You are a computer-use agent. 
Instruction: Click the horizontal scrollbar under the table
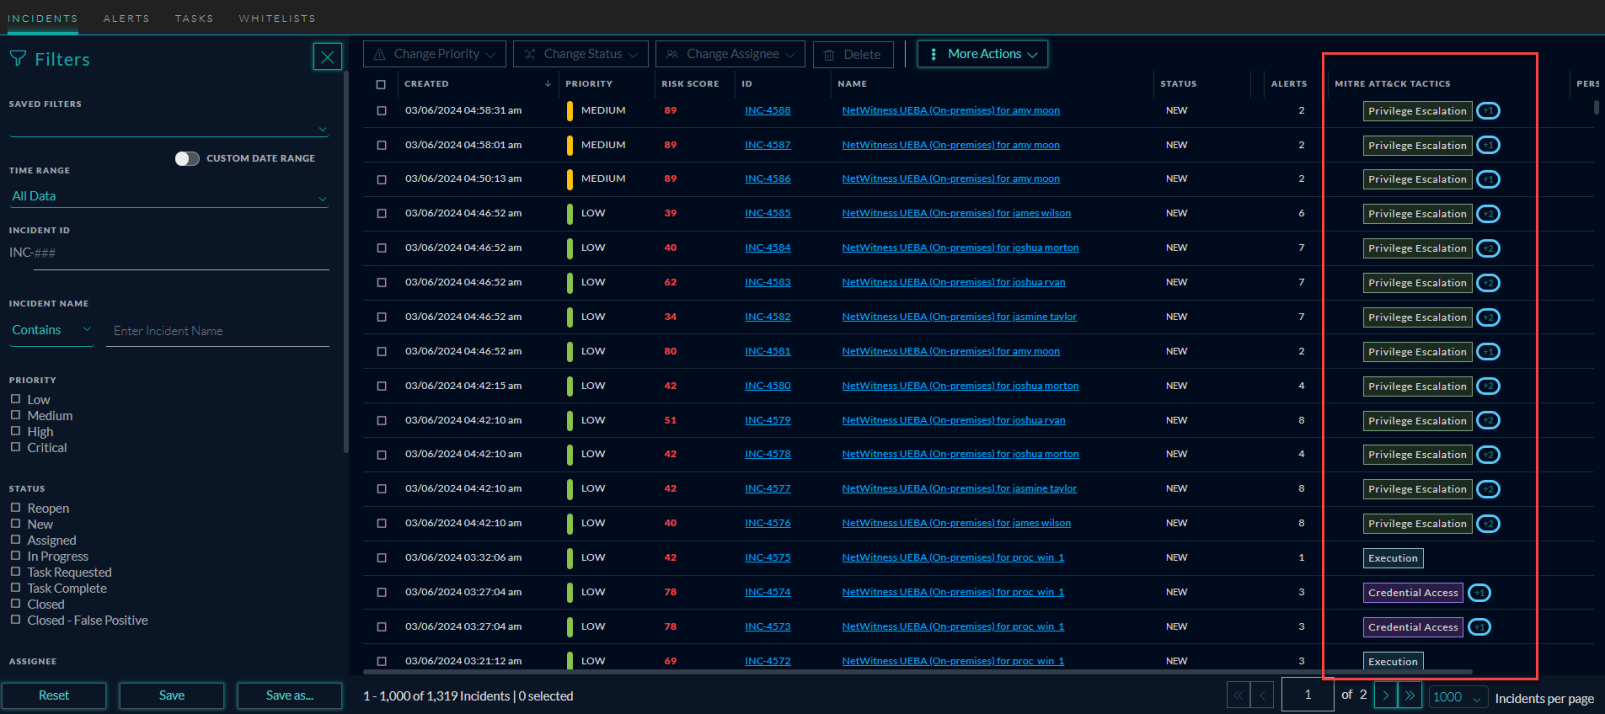[918, 672]
